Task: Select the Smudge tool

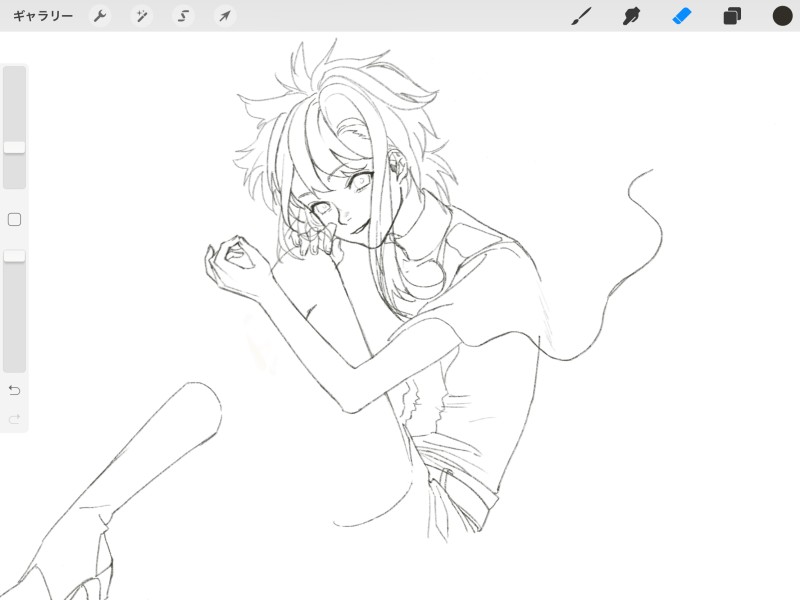Action: (x=631, y=16)
